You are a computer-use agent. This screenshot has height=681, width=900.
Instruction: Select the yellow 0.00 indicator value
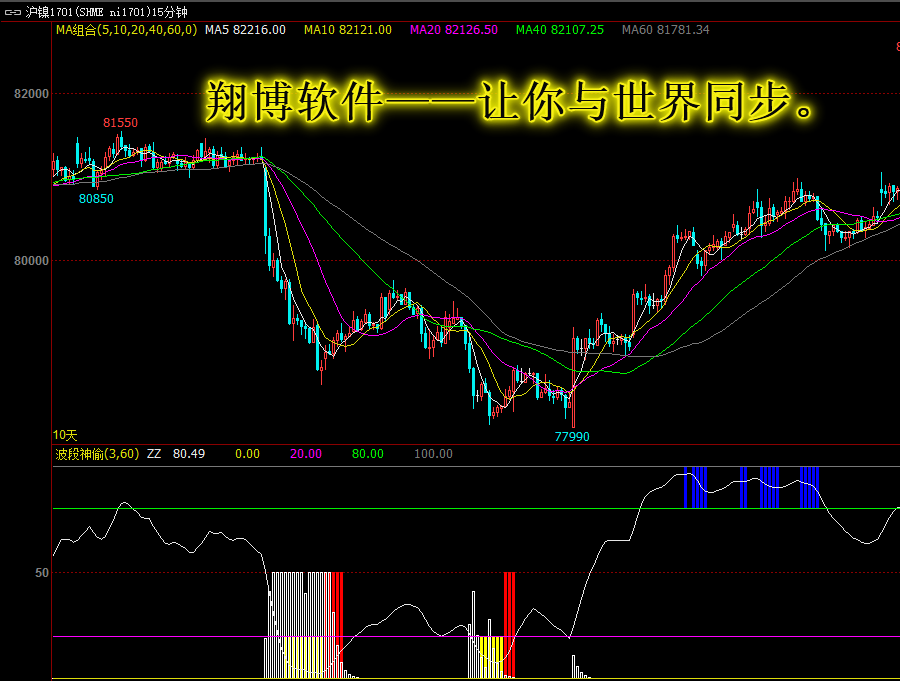point(247,454)
